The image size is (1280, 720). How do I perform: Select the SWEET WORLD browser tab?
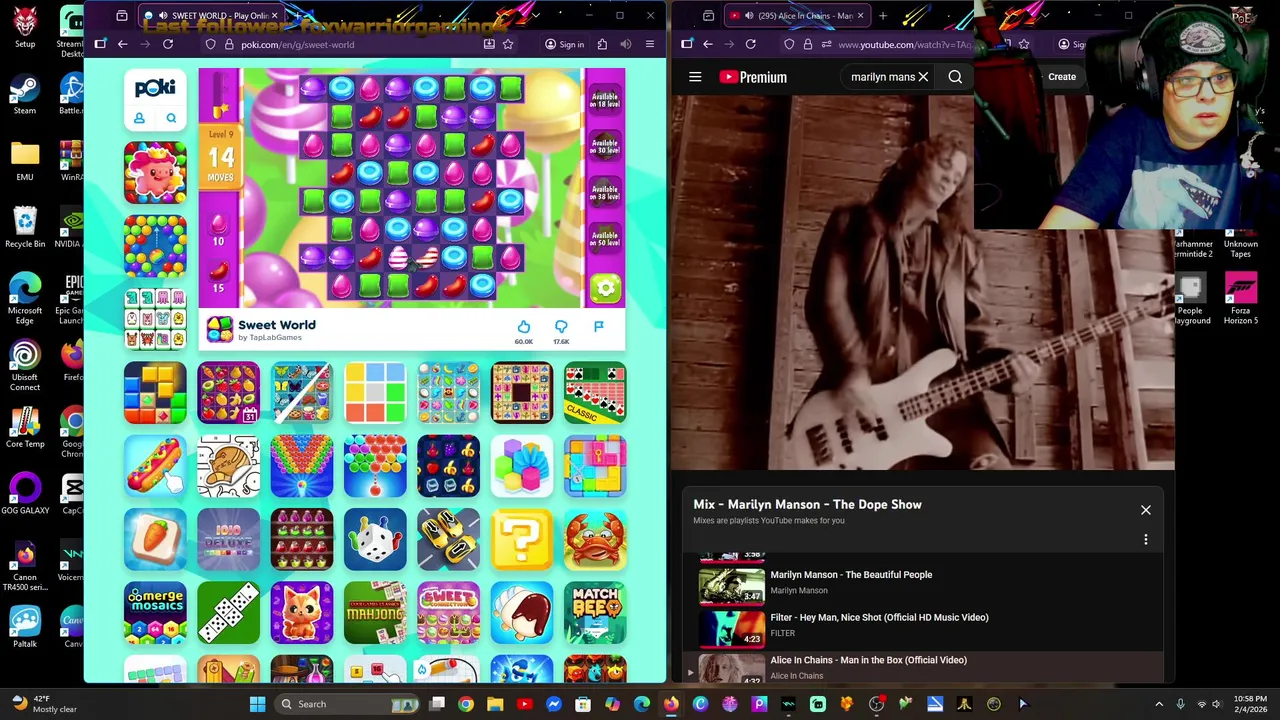210,16
